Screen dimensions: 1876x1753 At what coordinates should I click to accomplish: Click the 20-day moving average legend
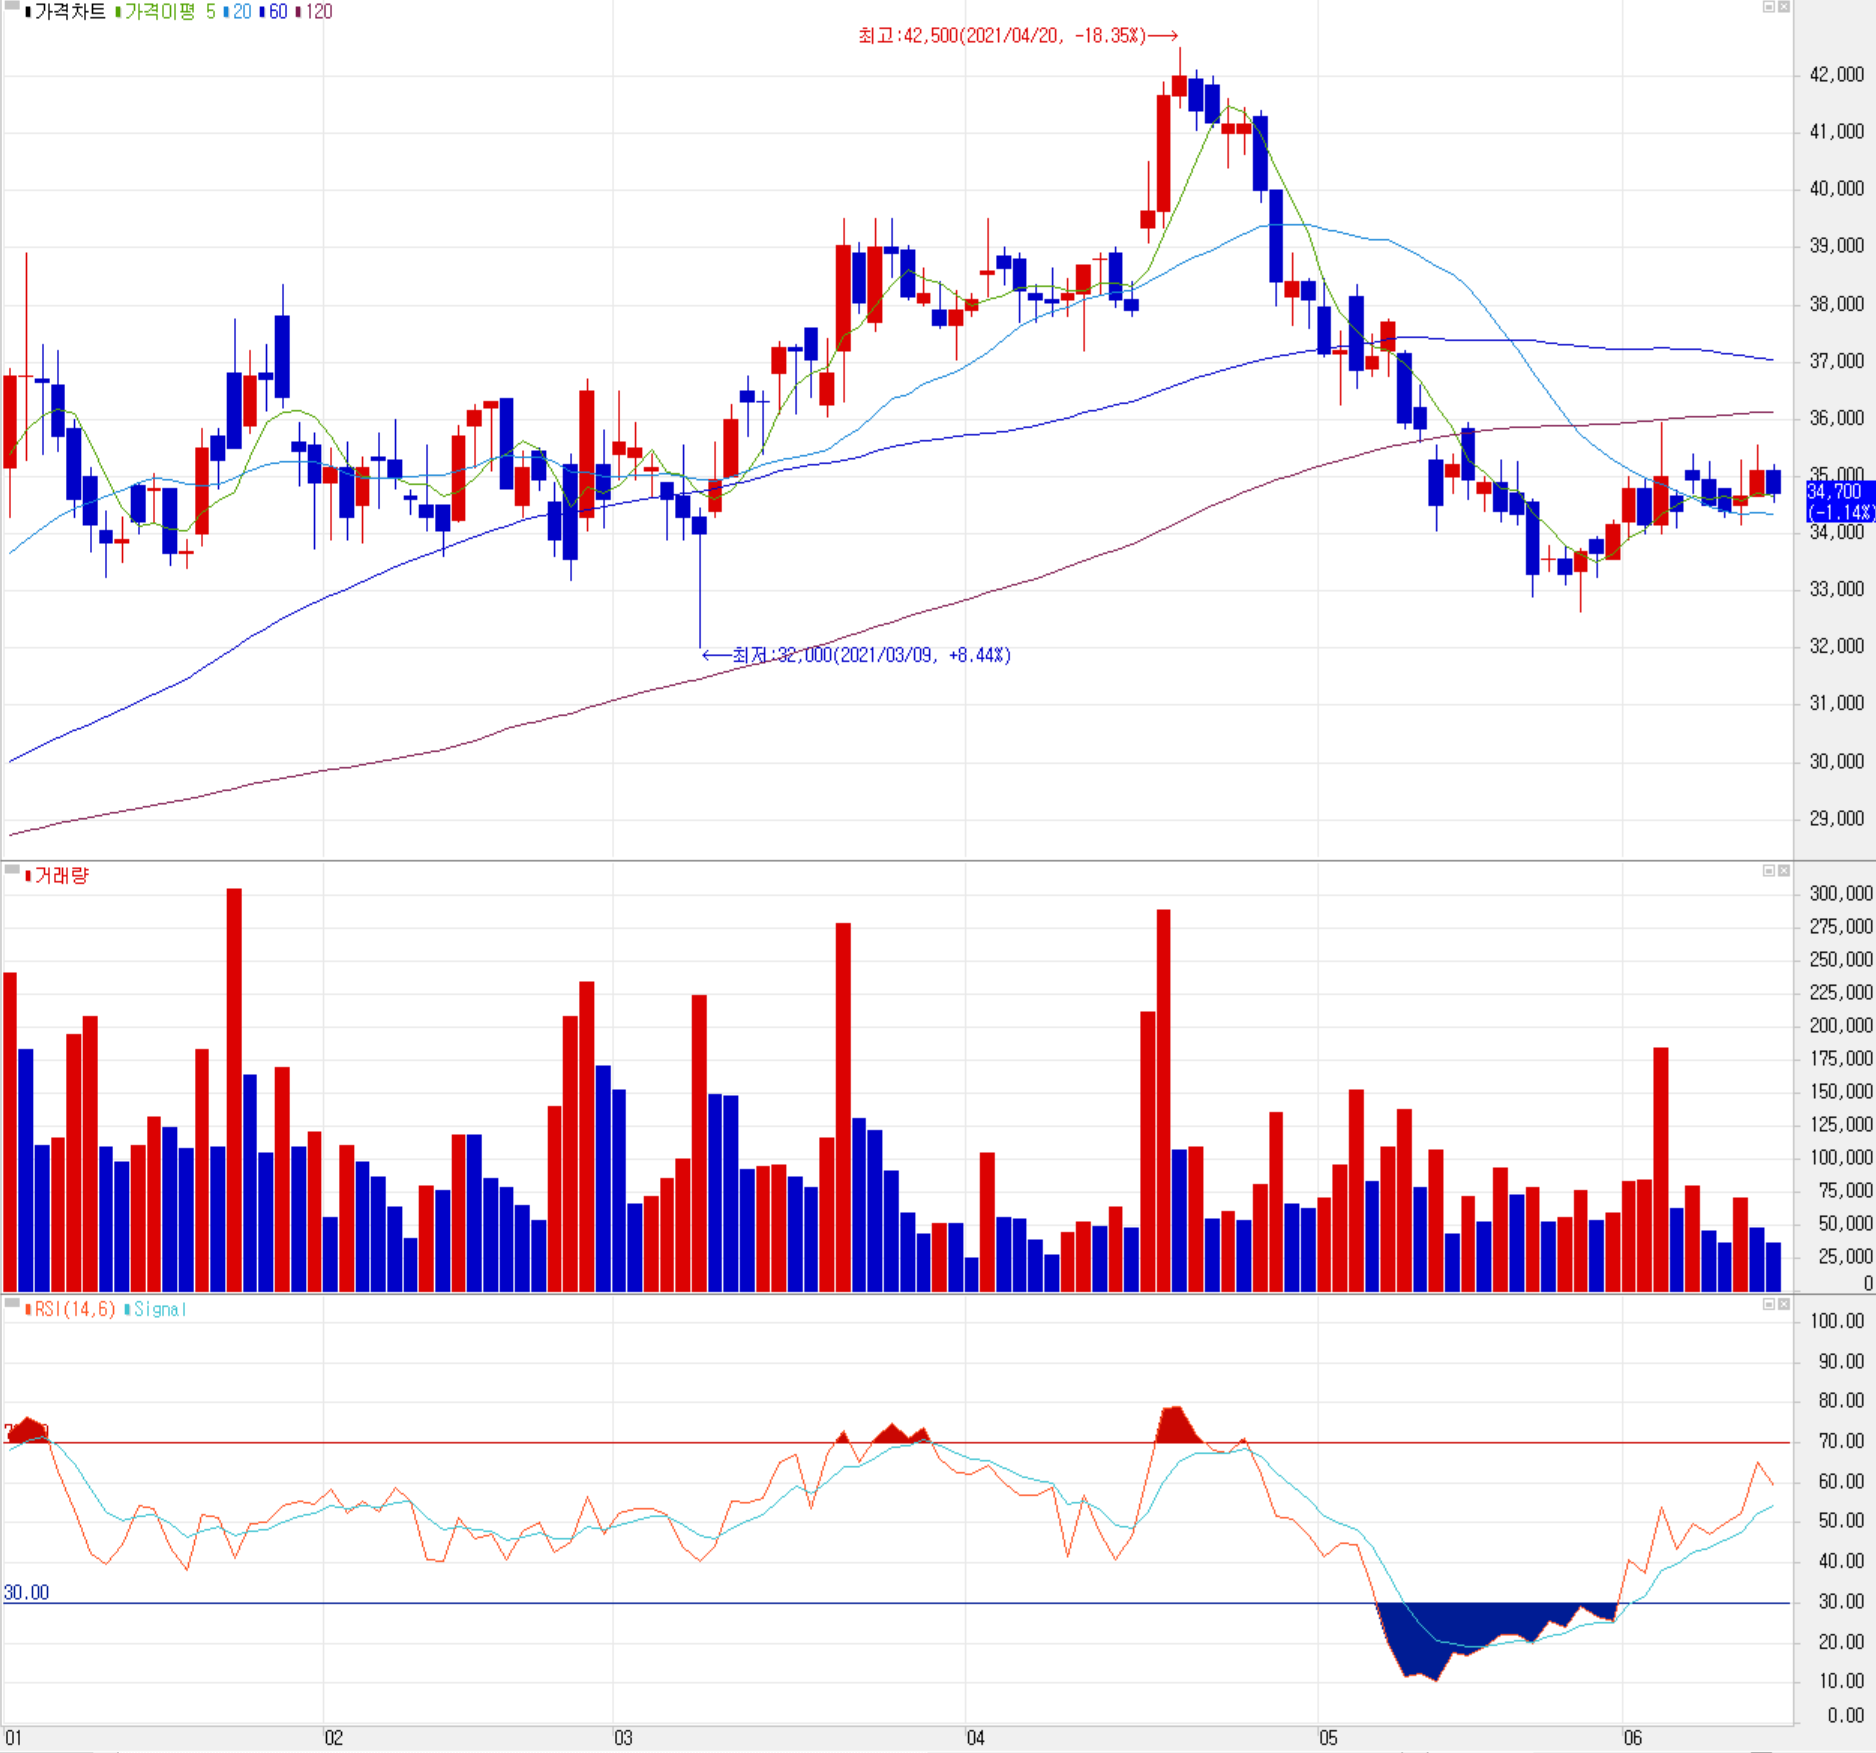(x=237, y=12)
